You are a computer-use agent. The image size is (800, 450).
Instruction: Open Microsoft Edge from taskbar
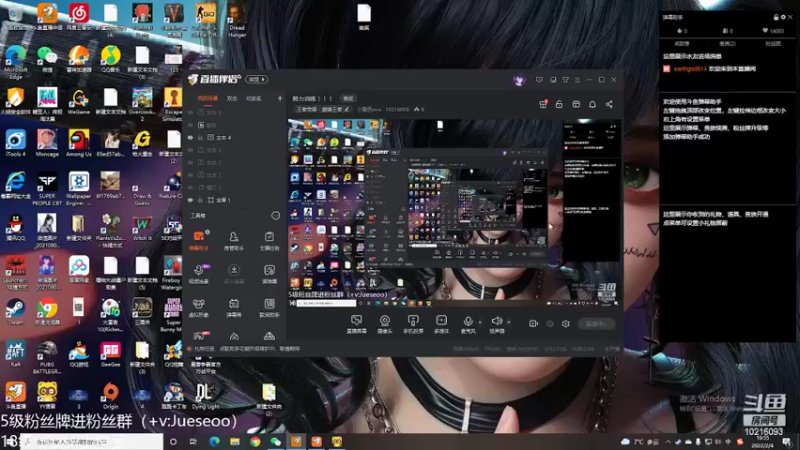(214, 442)
